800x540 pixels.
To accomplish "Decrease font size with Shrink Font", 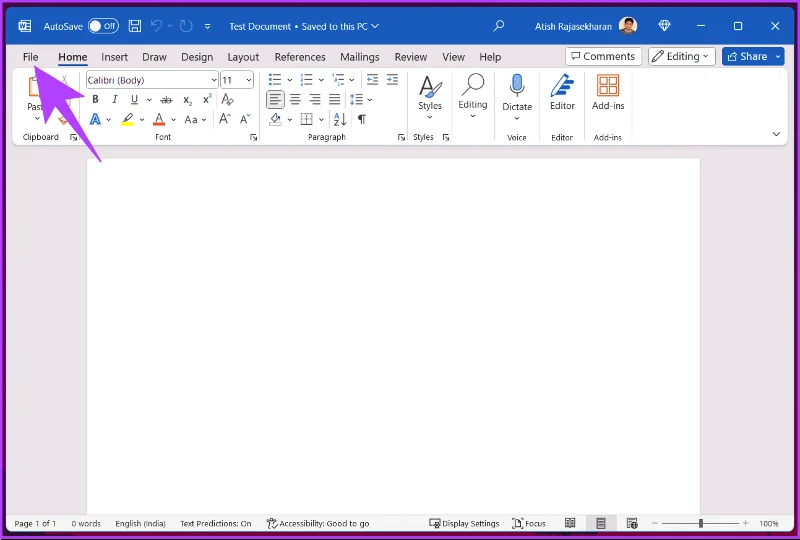I will [x=245, y=119].
